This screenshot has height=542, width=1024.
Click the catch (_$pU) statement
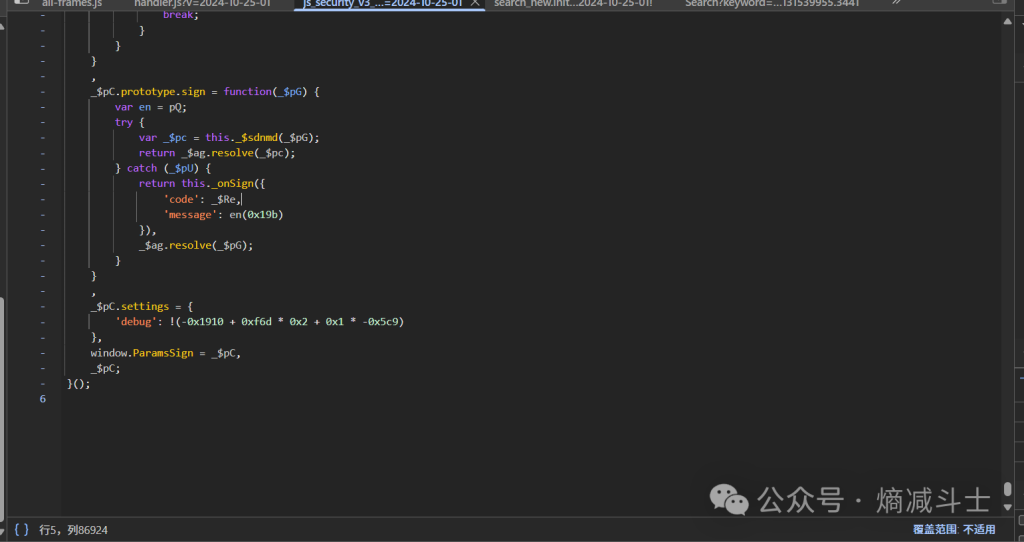(x=162, y=168)
